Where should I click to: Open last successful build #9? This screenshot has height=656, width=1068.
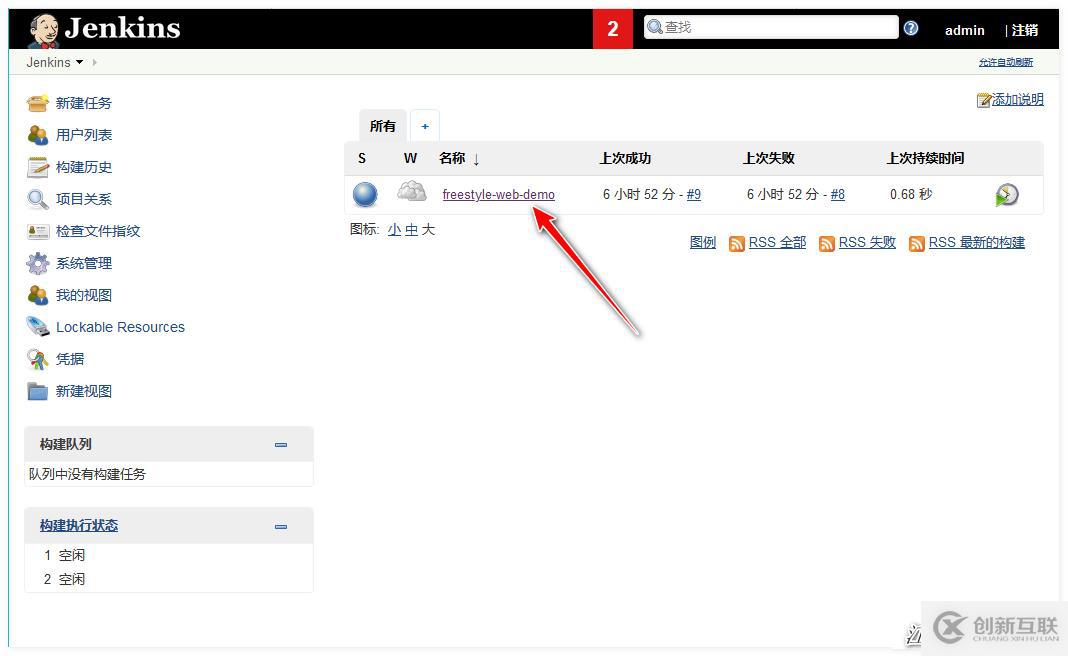tap(693, 194)
